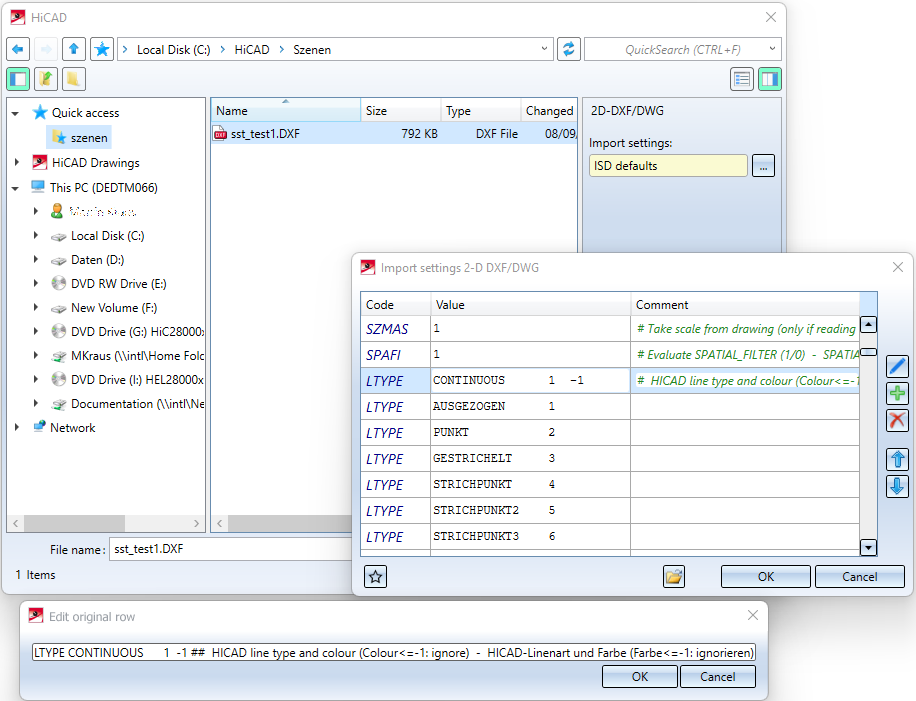Toggle the preview pane icon
The image size is (916, 701).
click(770, 79)
